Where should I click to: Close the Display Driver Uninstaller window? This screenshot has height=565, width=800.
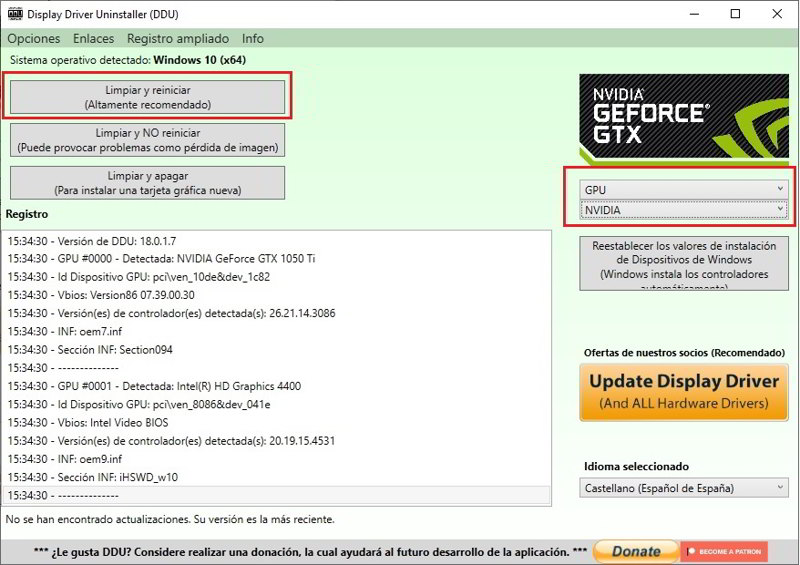click(777, 14)
